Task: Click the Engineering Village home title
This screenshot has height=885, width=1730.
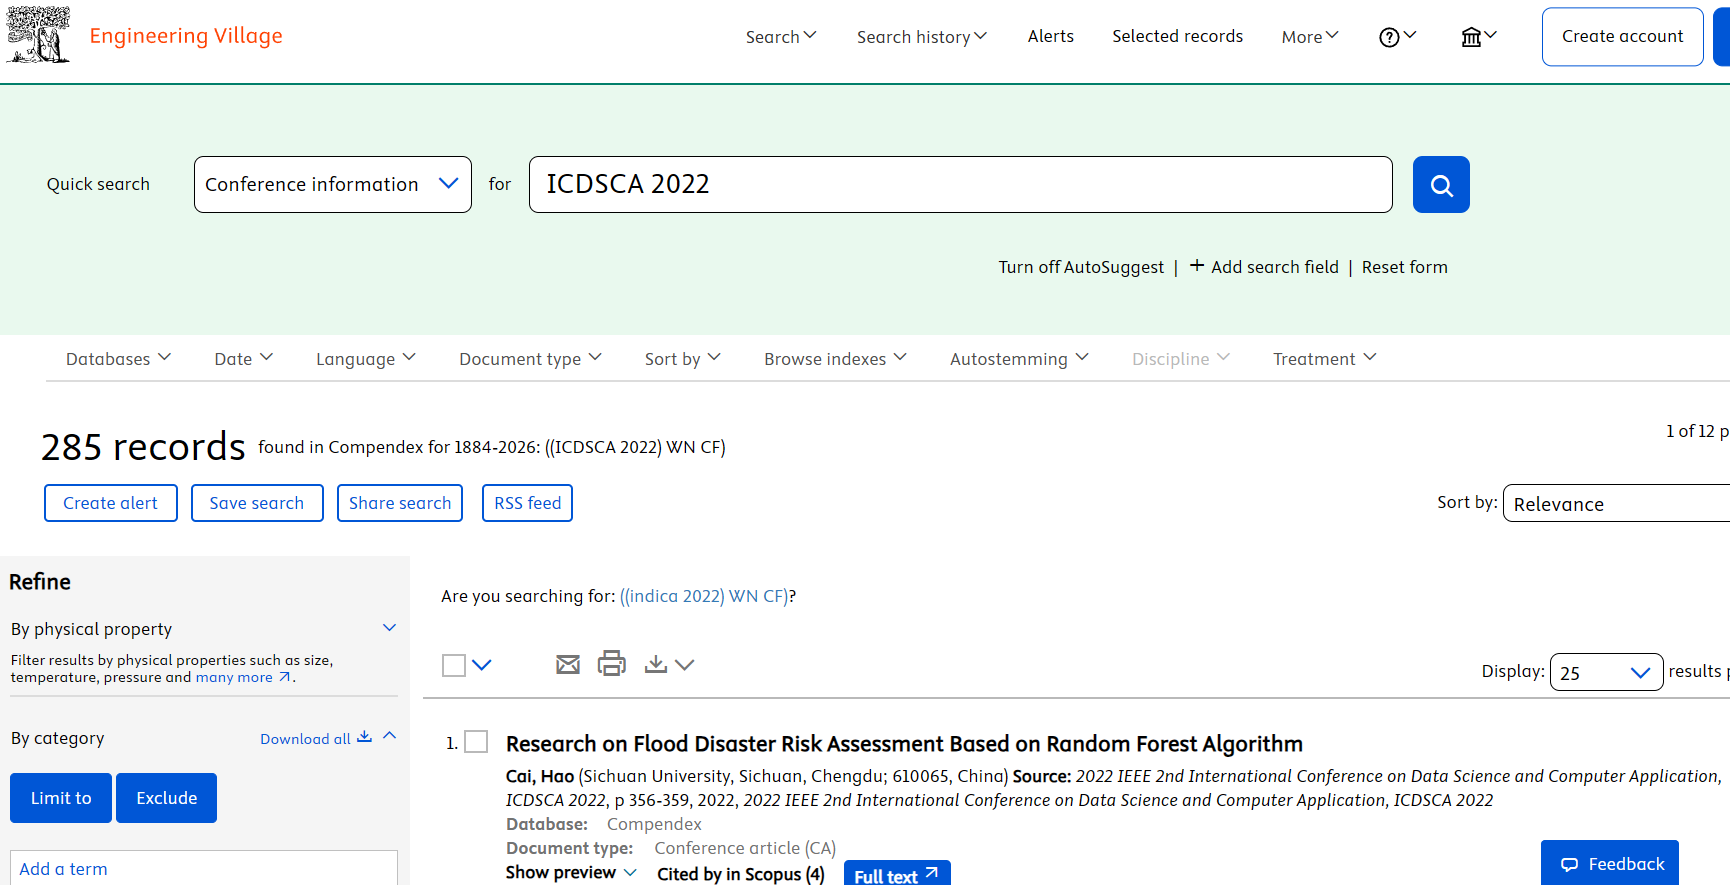Action: click(x=186, y=36)
